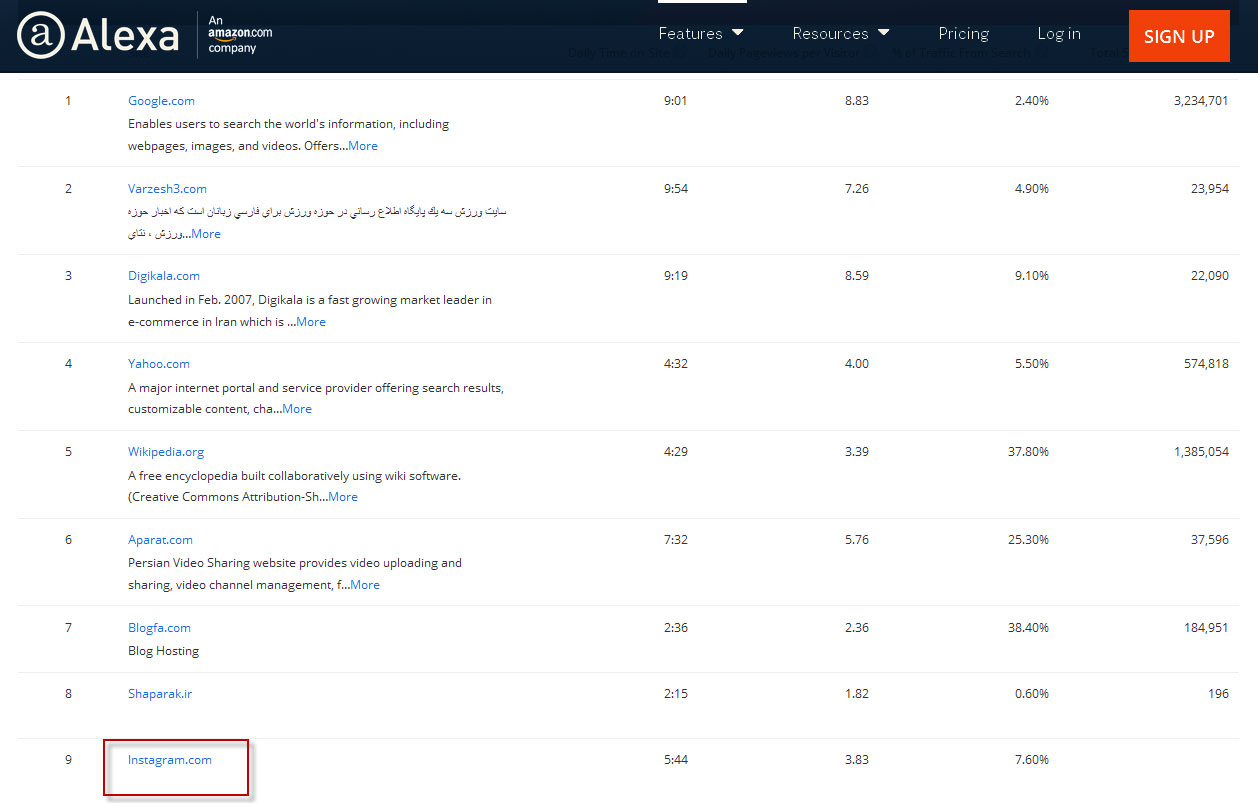Select Instagram.com pageviews value 3.83

tap(857, 760)
